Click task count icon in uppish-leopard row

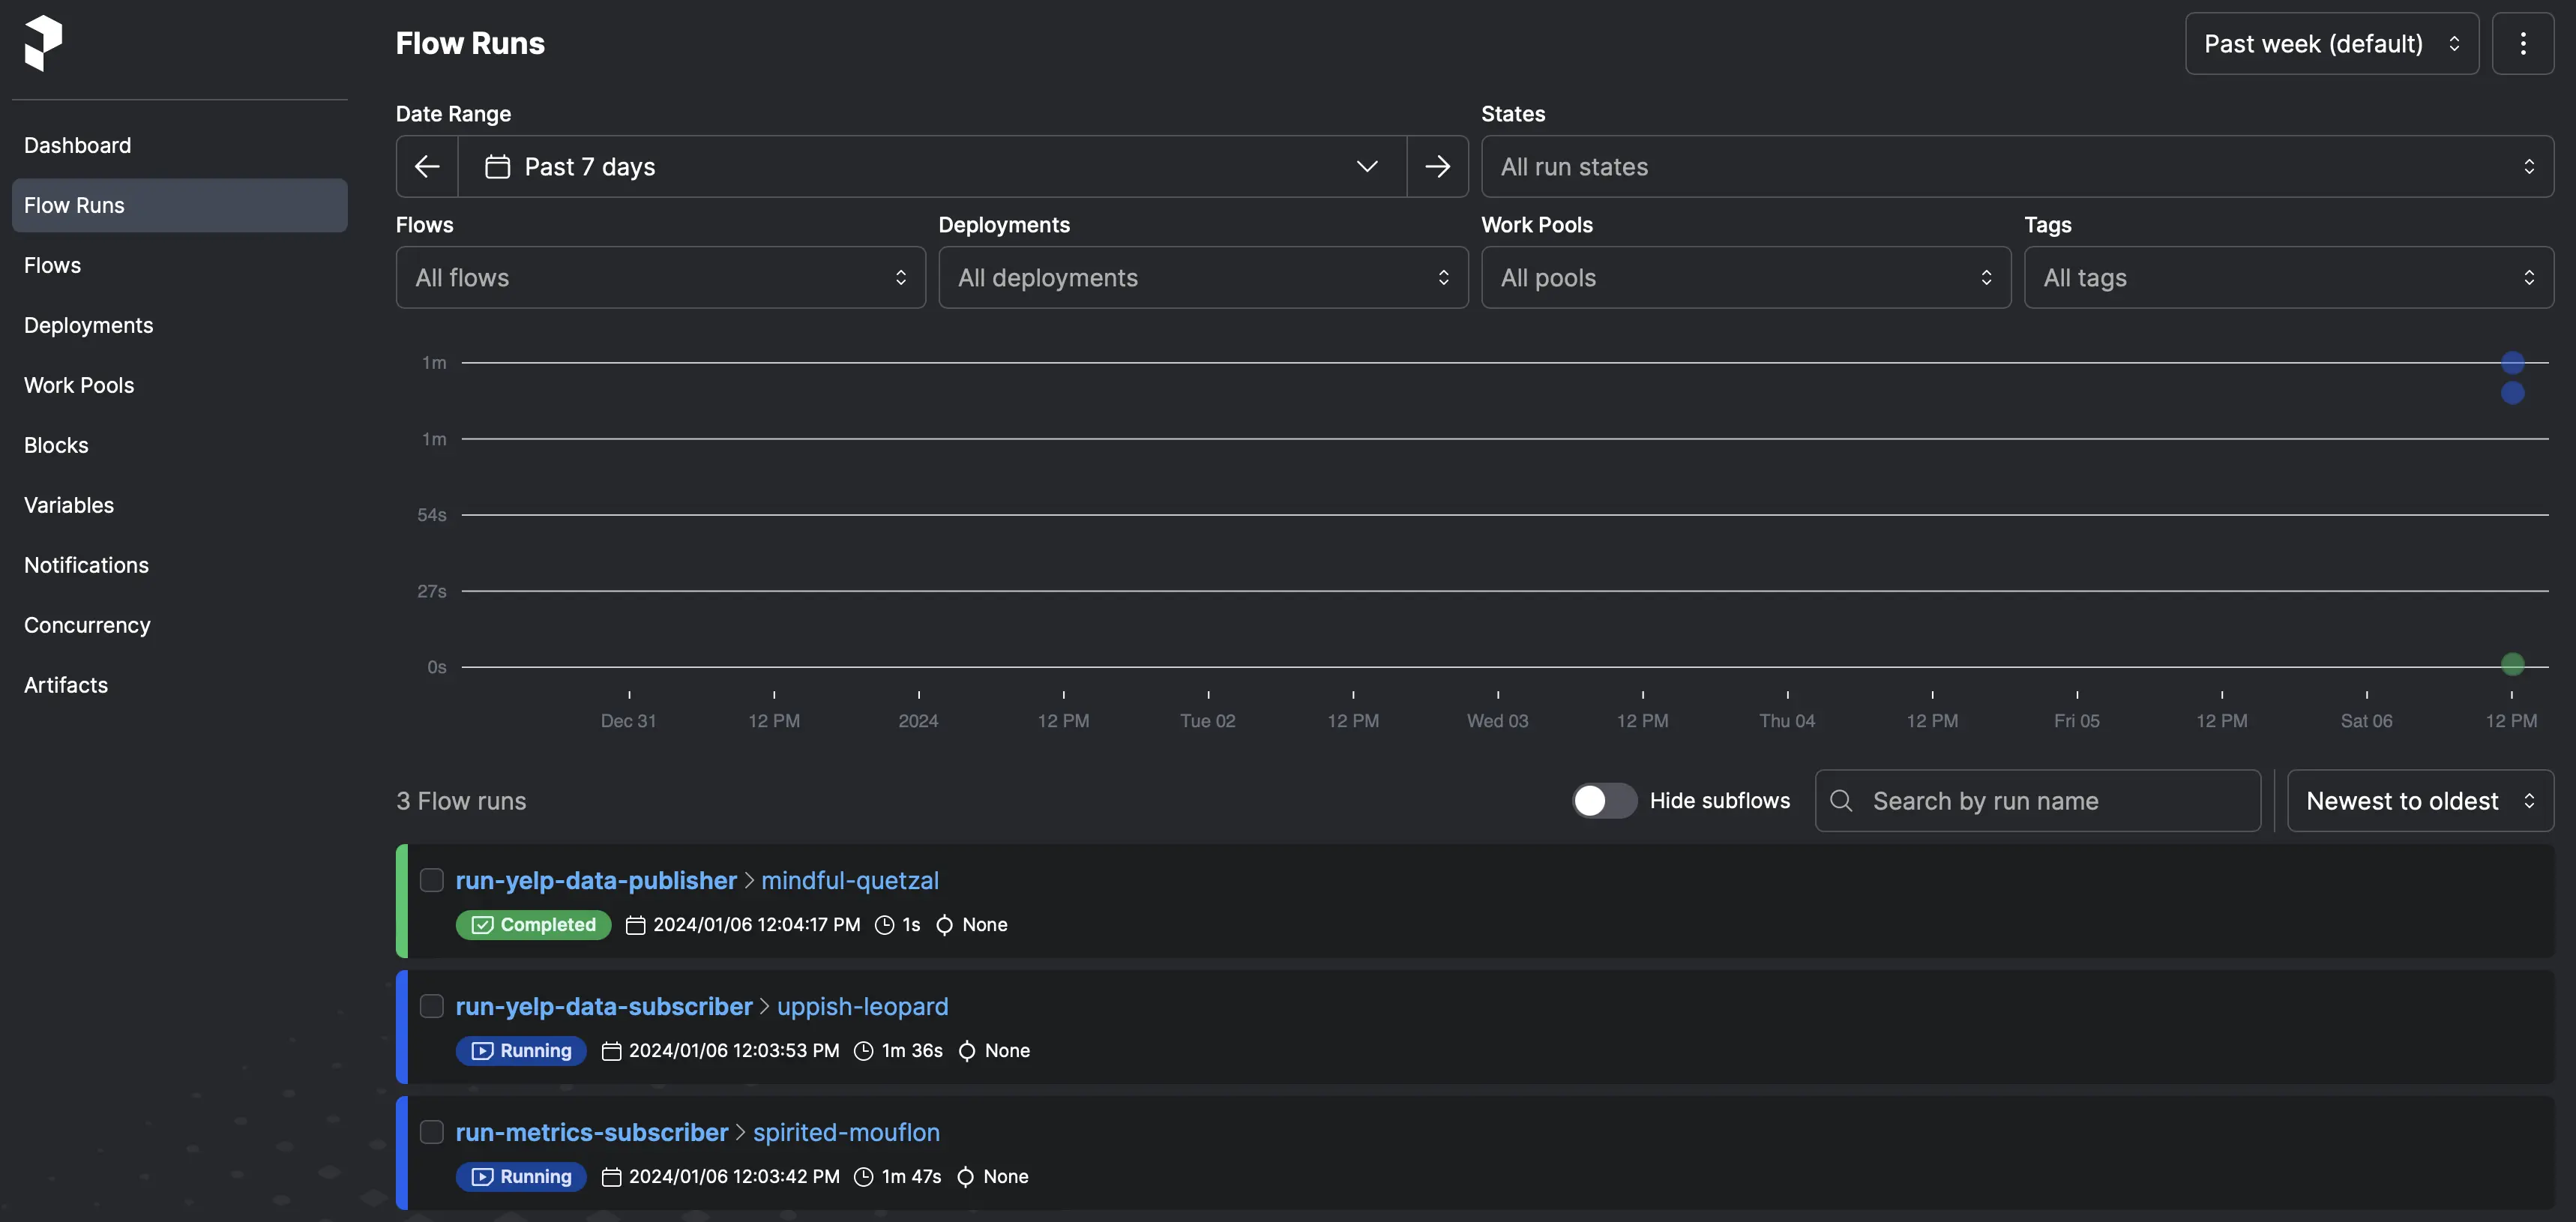click(967, 1051)
